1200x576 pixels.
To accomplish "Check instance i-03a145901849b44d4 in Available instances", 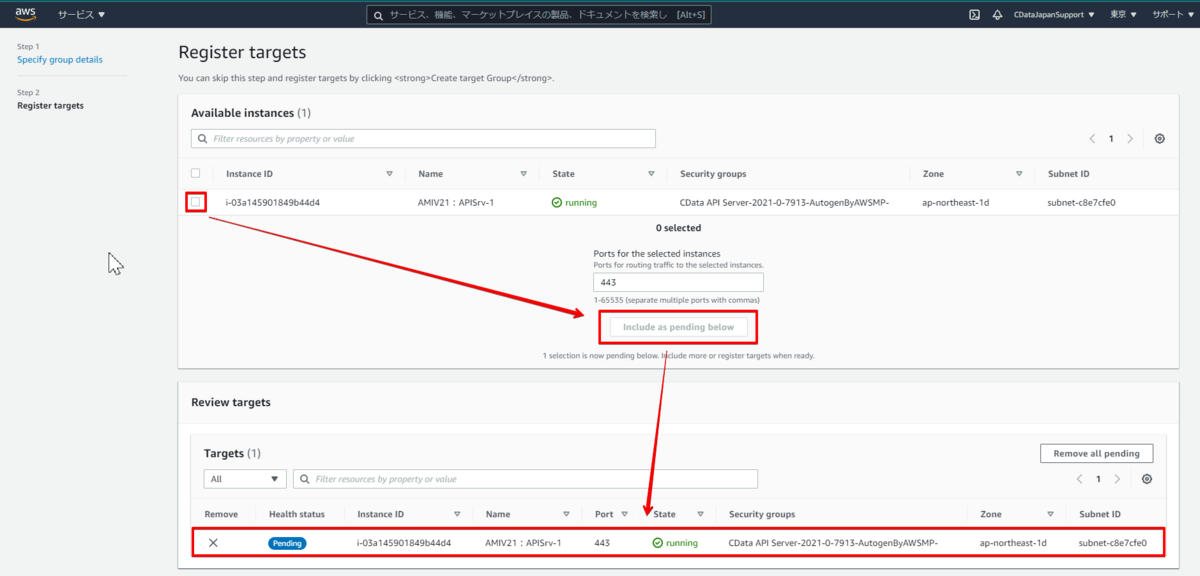I will [196, 202].
